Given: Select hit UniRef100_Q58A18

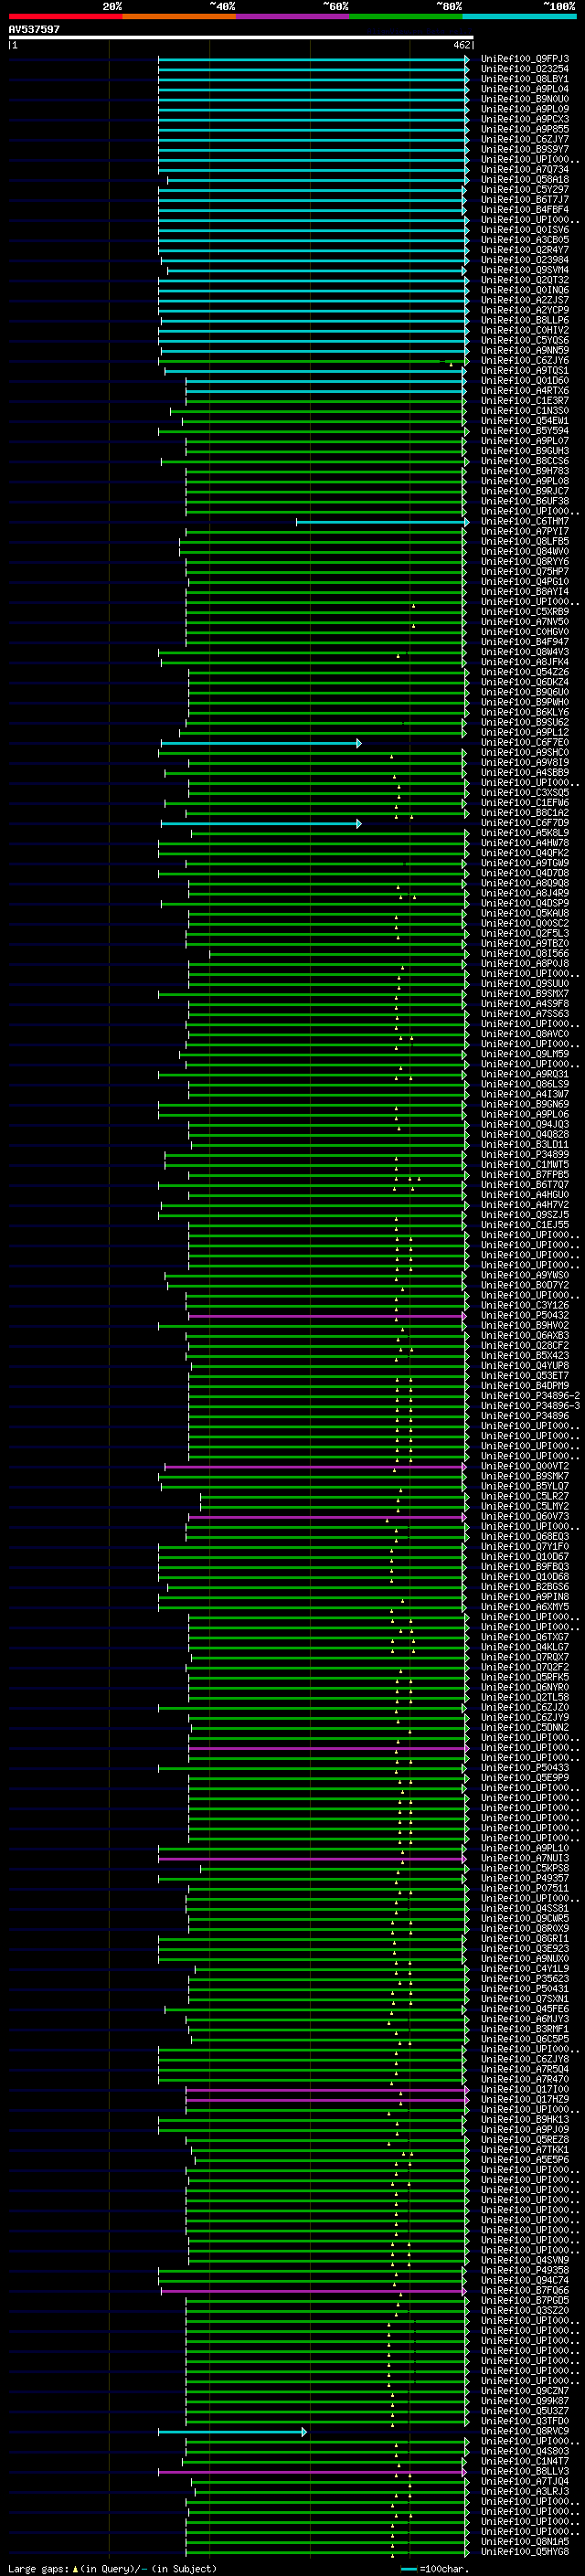Looking at the screenshot, I should 524,180.
